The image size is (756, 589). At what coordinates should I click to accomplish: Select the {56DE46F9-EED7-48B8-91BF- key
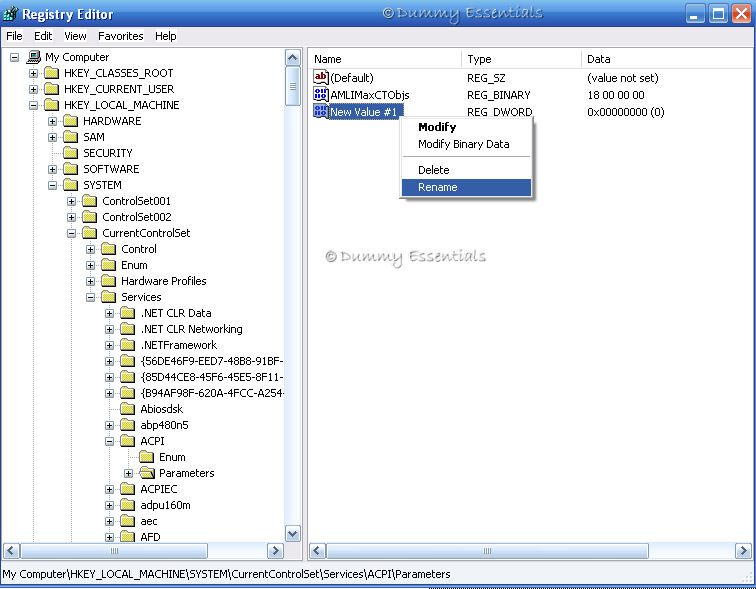(212, 361)
